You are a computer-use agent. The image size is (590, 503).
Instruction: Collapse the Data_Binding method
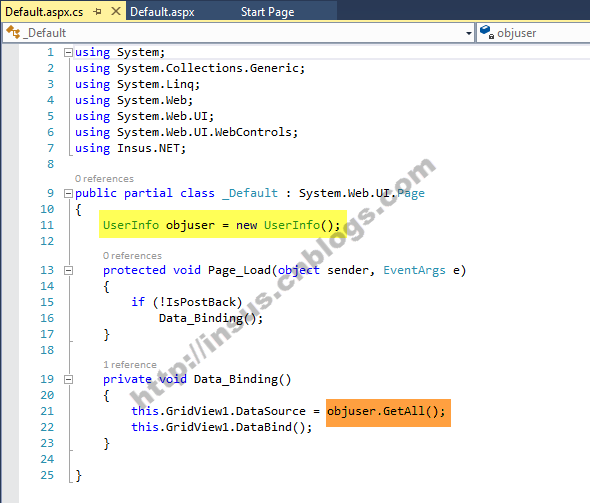pos(68,379)
